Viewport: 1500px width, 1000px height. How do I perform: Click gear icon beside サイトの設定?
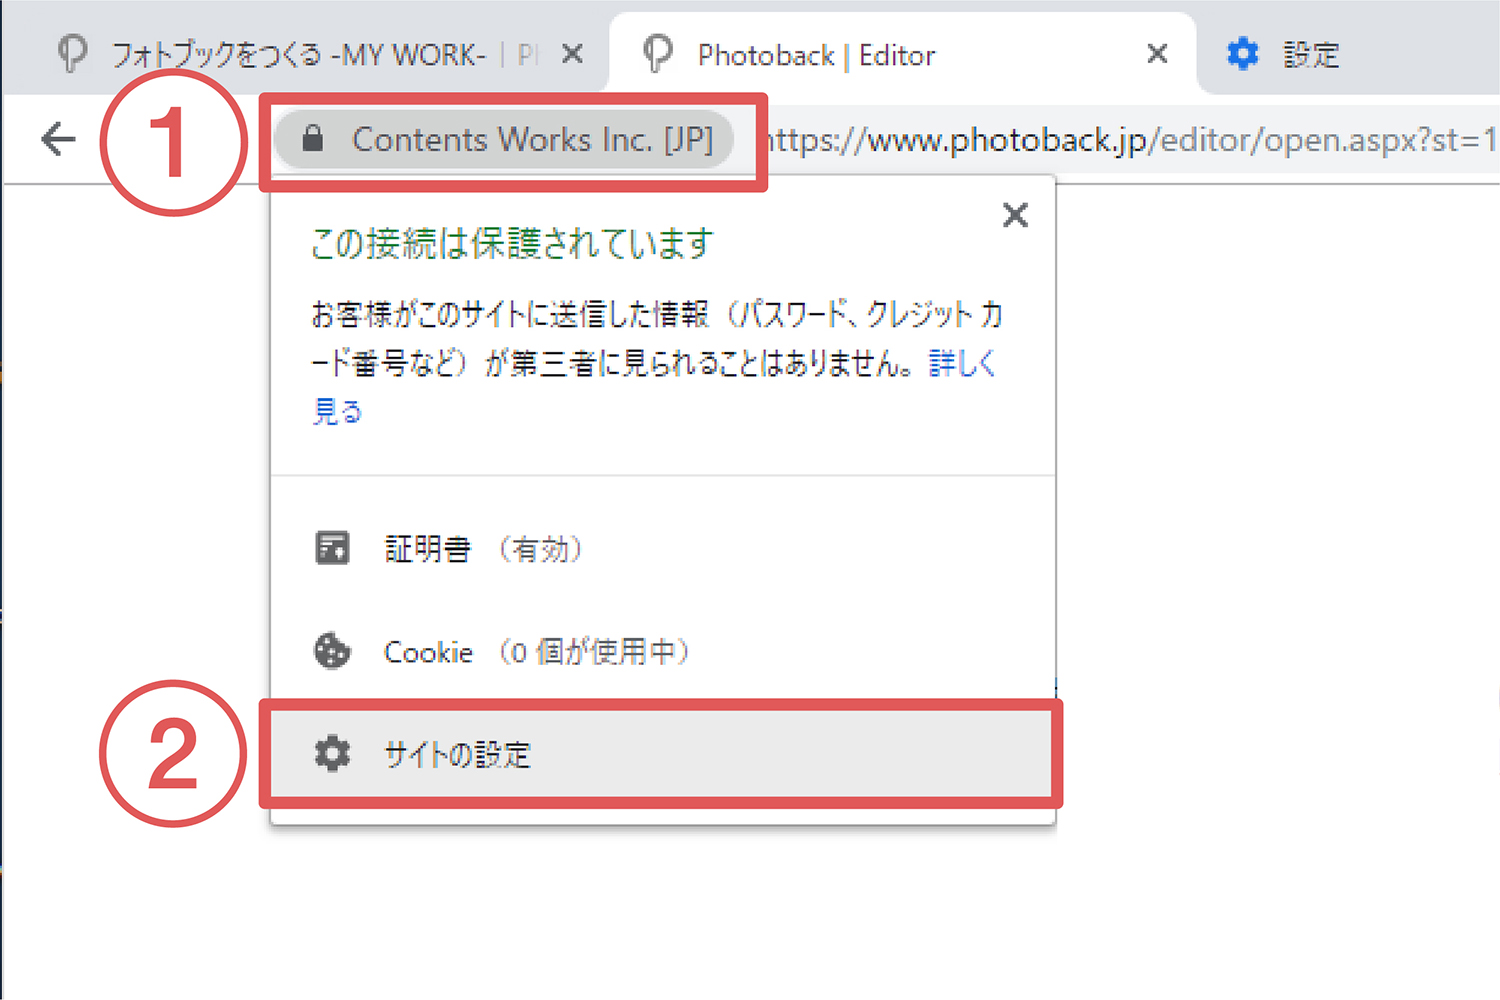tap(332, 754)
